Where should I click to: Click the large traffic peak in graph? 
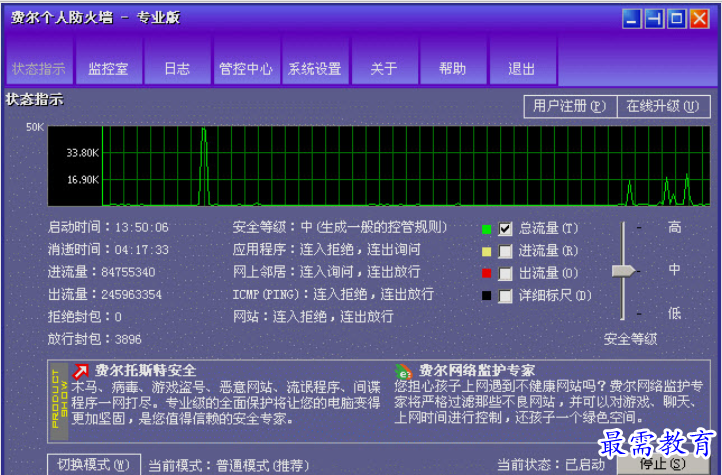[204, 167]
